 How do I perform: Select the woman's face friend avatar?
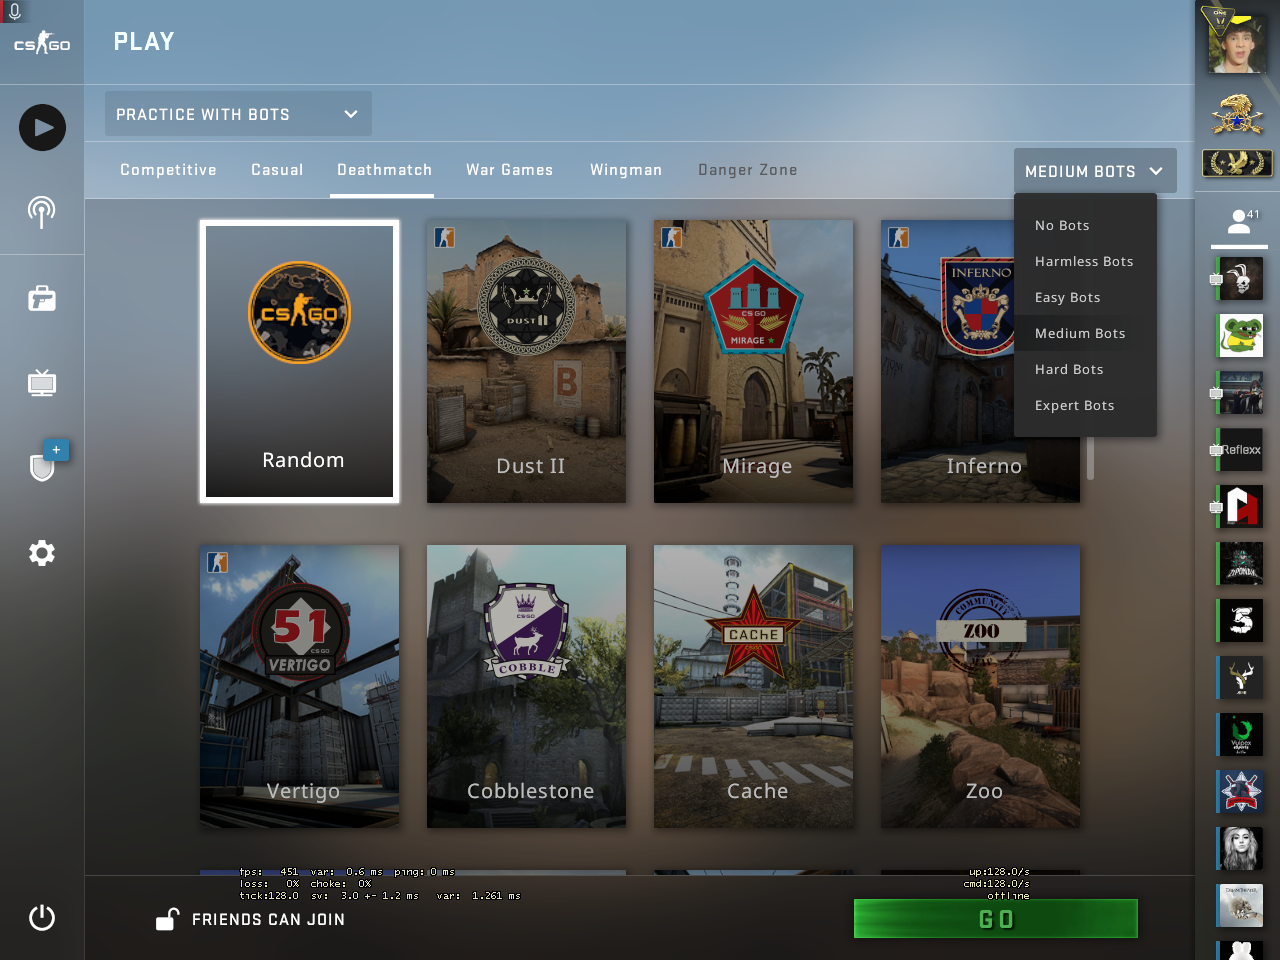click(1241, 849)
